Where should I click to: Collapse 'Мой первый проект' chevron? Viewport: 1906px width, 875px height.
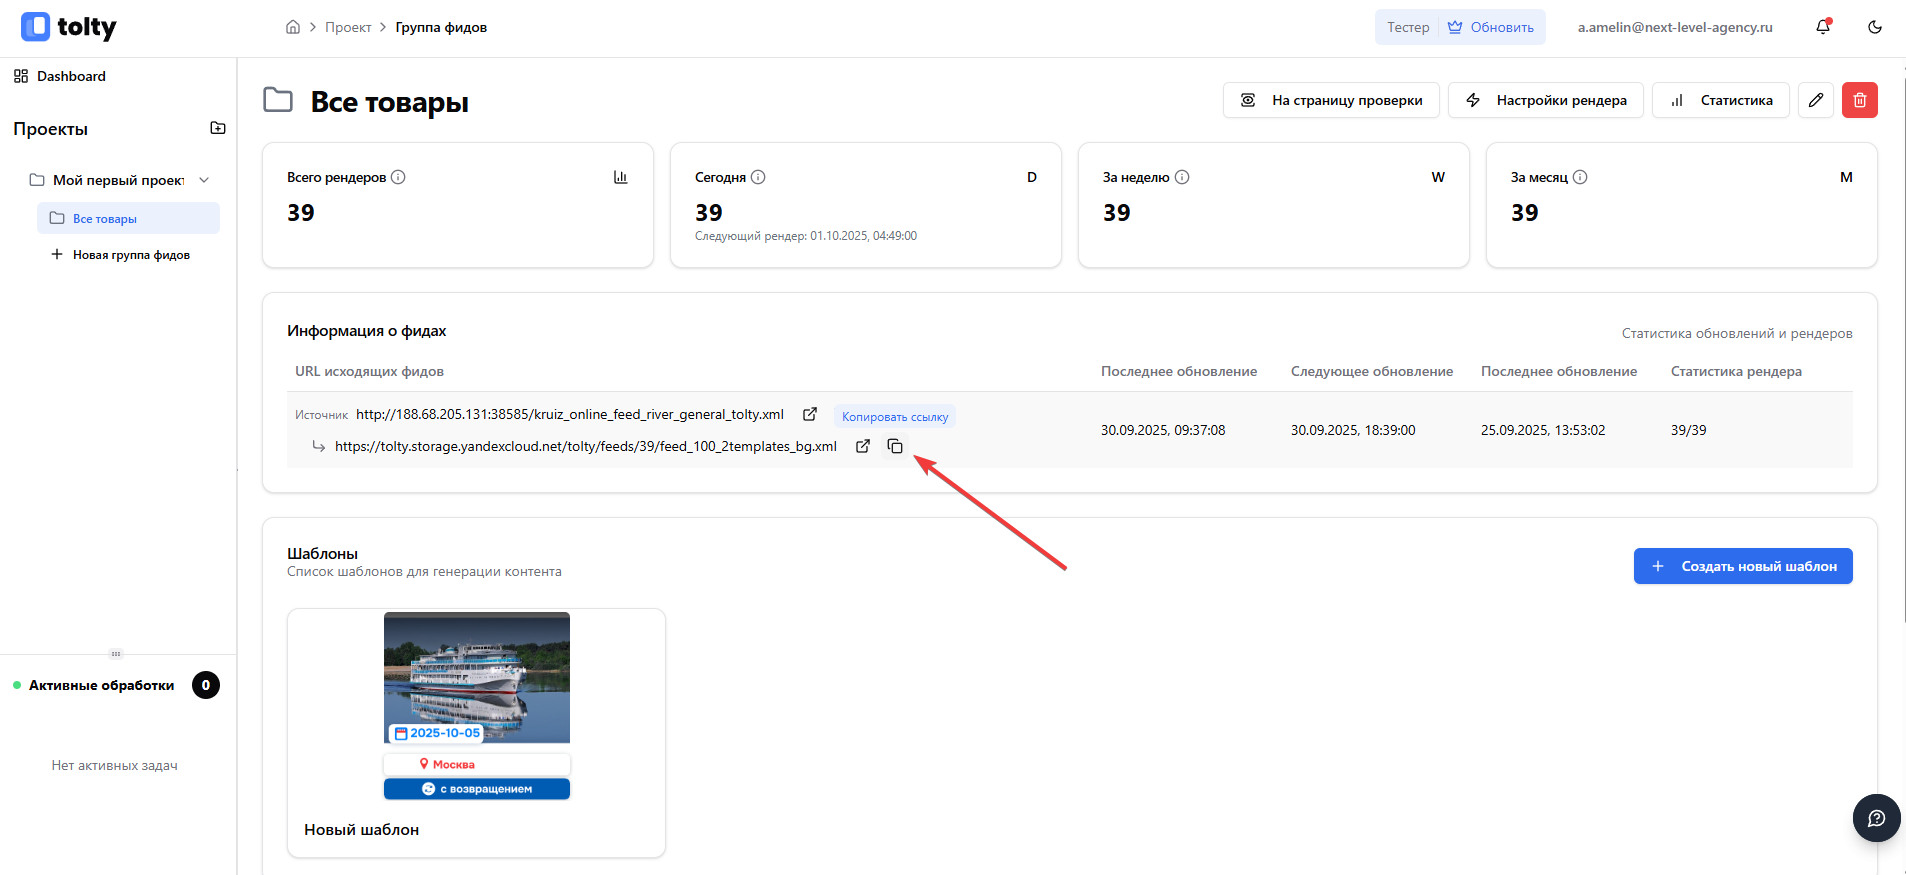coord(204,180)
